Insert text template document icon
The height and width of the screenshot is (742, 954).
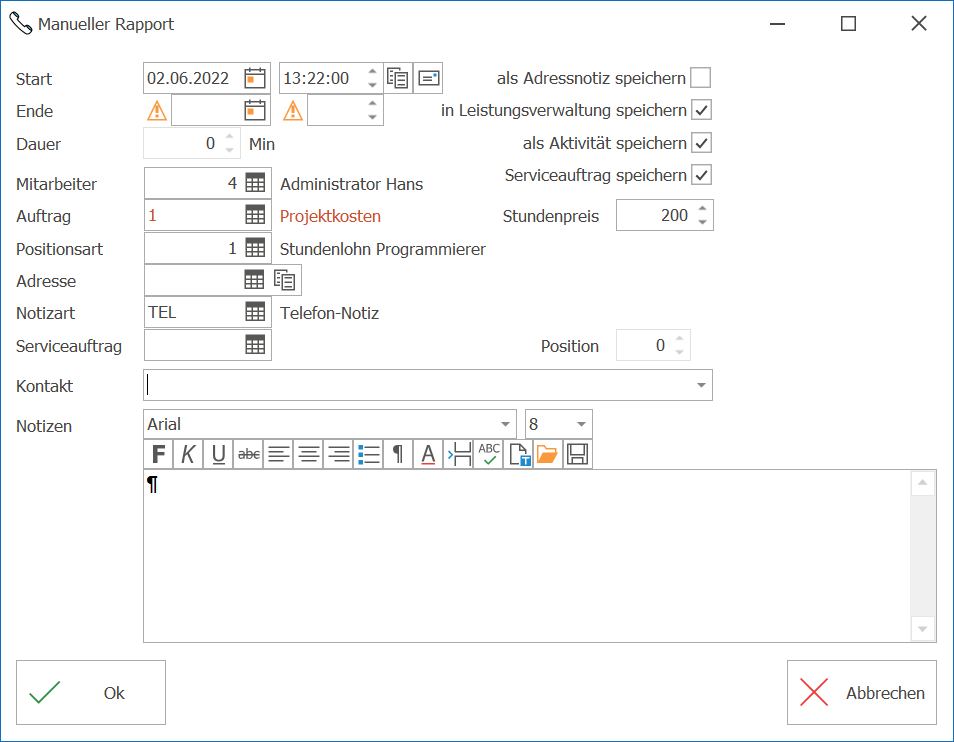(x=518, y=454)
